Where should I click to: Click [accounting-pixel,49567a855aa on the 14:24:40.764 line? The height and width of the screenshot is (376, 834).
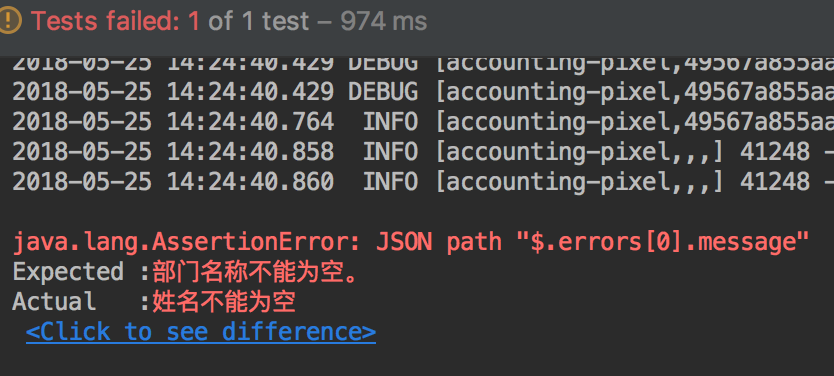(635, 122)
